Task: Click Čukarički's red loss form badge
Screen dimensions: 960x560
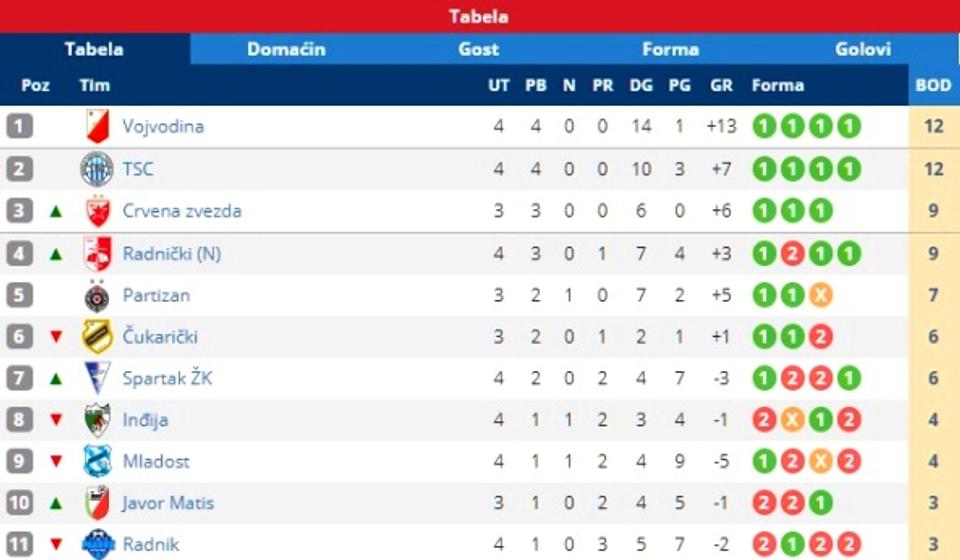Action: 820,337
